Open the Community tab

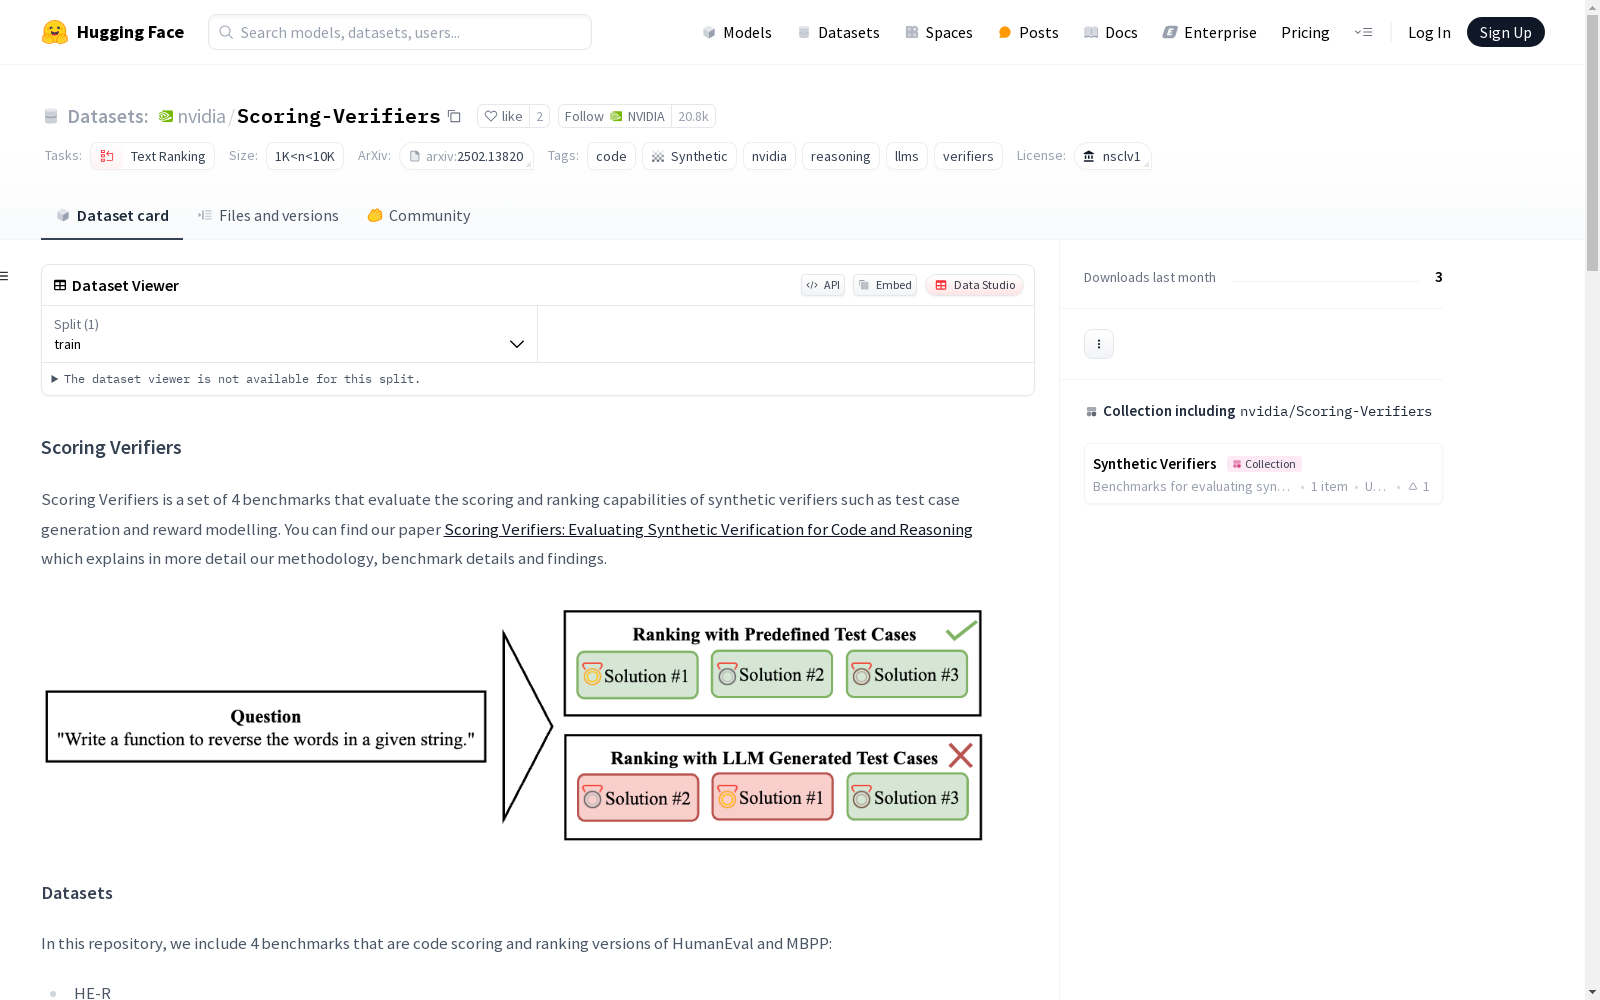[x=419, y=216]
